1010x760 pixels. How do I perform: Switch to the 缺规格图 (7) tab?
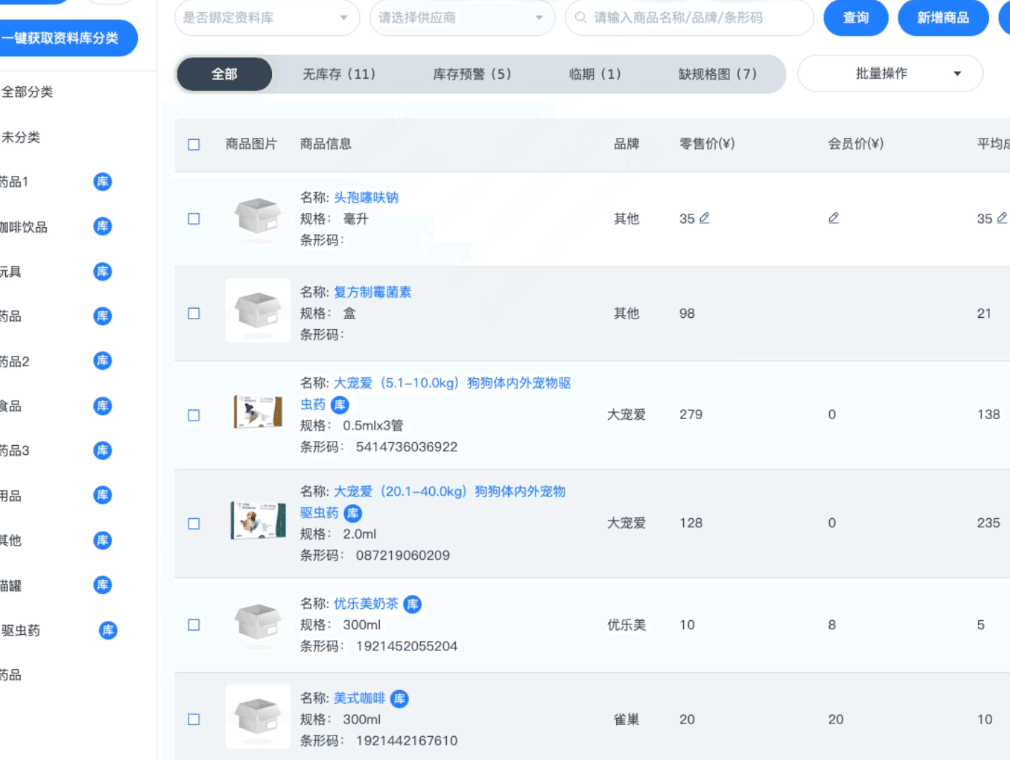(718, 74)
